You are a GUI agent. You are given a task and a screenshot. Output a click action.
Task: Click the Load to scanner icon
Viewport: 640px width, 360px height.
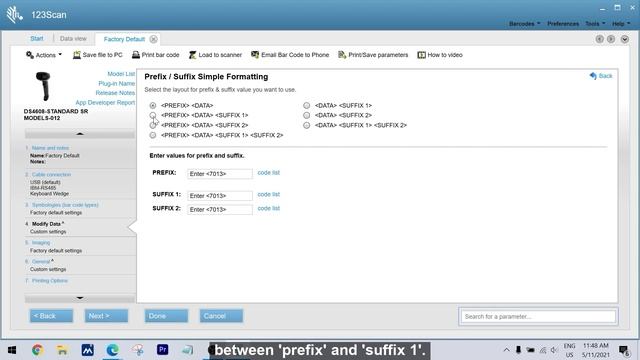[x=193, y=55]
